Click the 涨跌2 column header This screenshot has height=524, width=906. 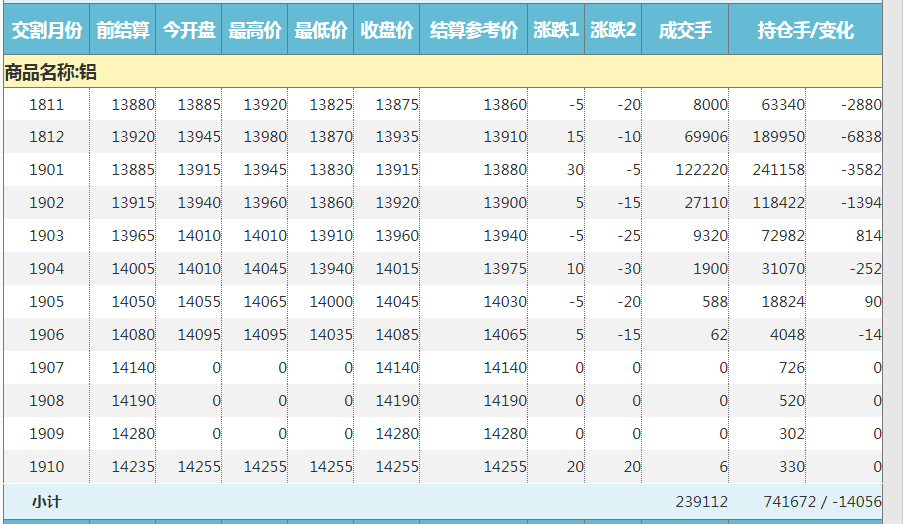[x=613, y=31]
